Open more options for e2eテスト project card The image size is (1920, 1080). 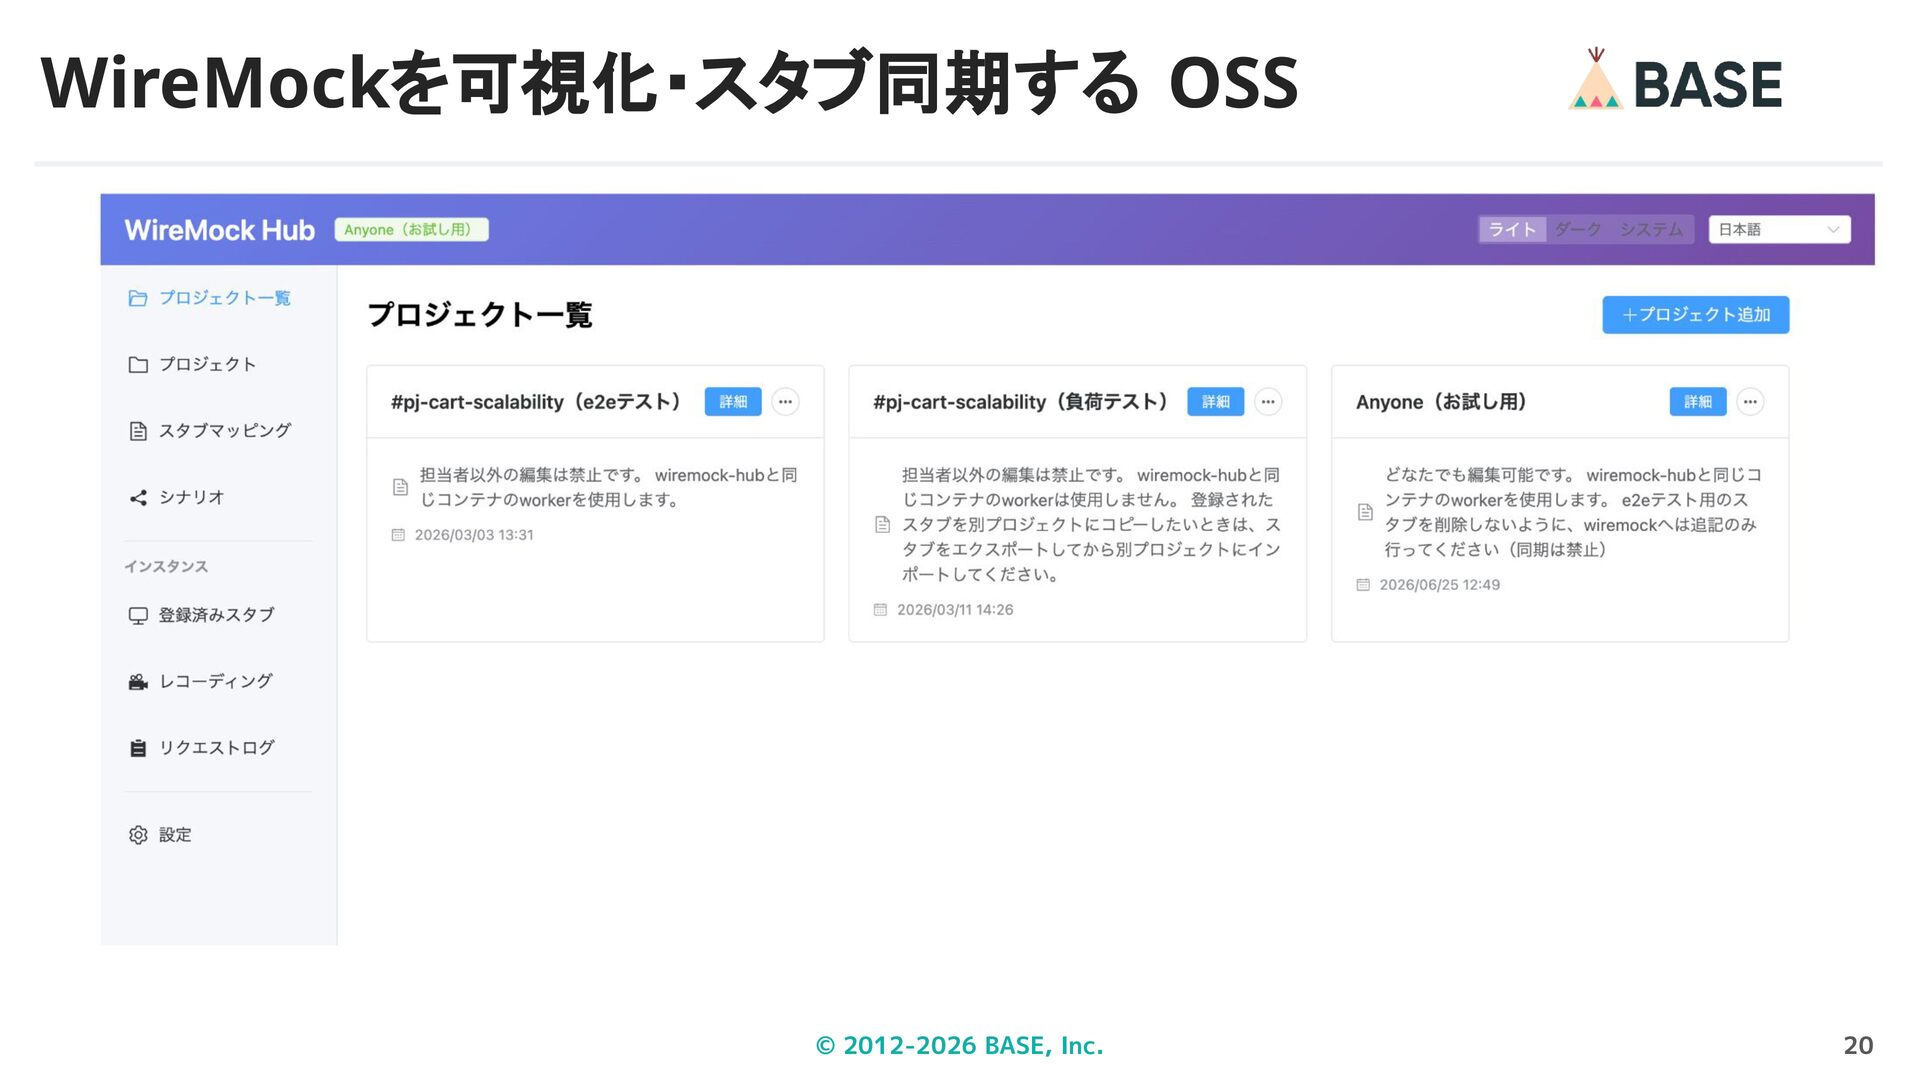tap(785, 402)
